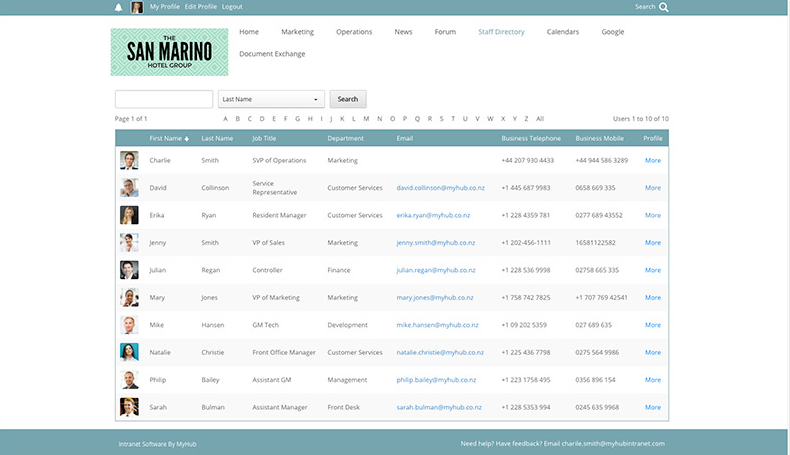Open the Calendars menu item

pyautogui.click(x=562, y=32)
